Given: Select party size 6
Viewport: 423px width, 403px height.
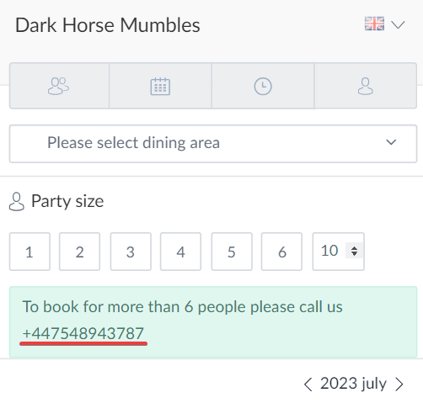Looking at the screenshot, I should (282, 252).
